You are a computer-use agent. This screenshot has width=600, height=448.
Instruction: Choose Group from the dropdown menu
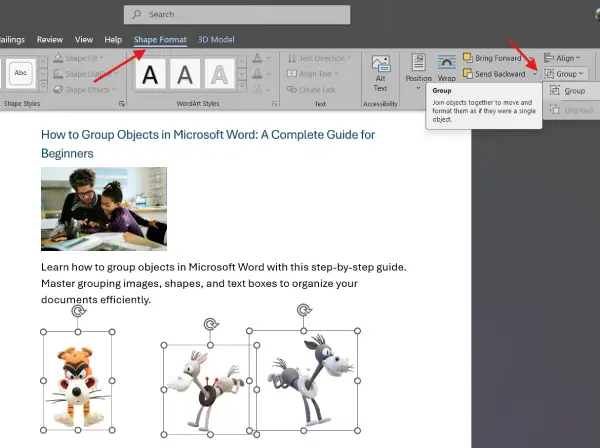[571, 91]
